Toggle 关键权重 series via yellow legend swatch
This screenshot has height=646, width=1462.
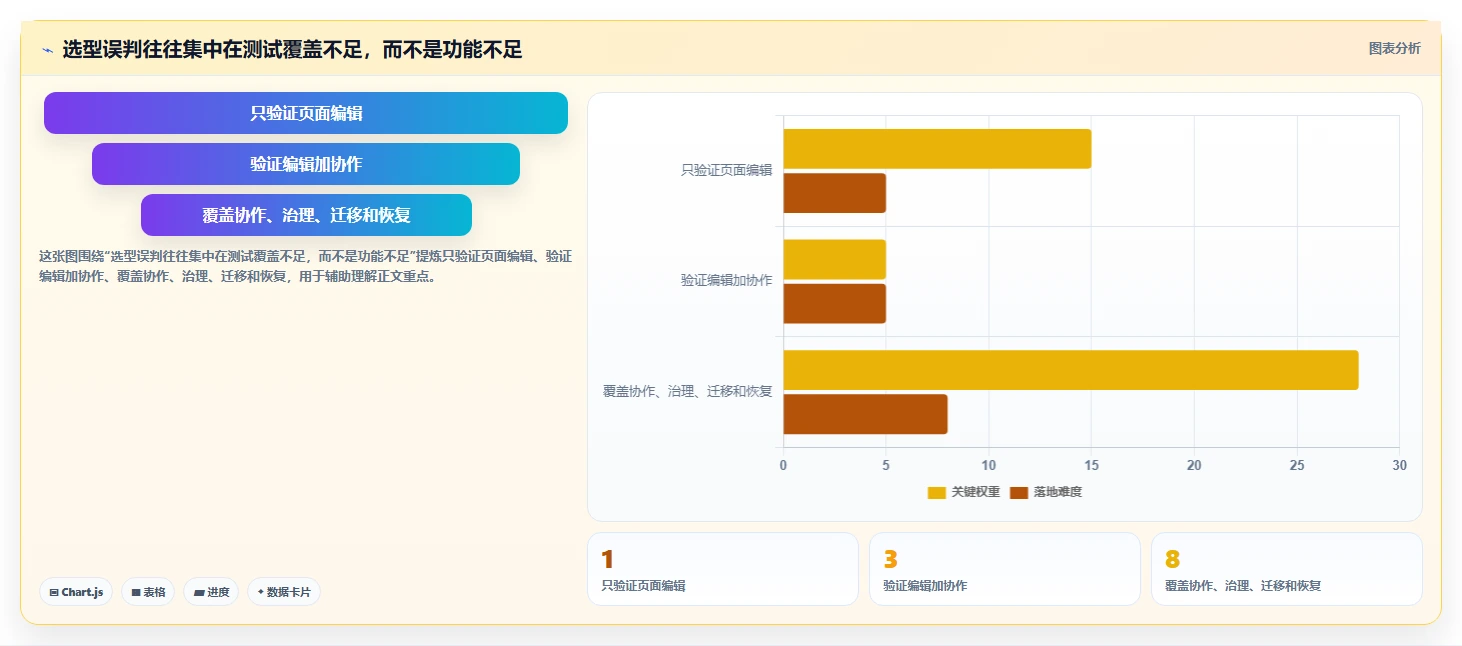pyautogui.click(x=937, y=492)
